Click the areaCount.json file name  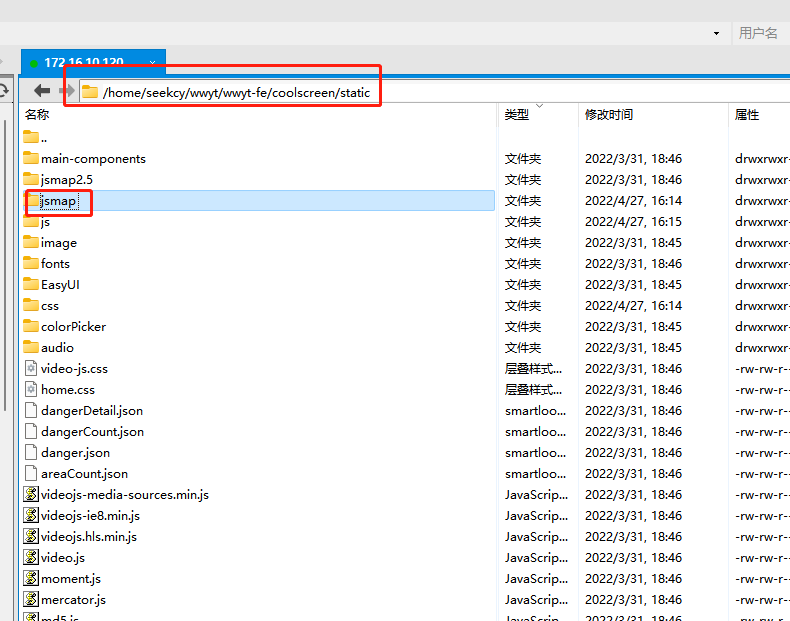point(85,473)
